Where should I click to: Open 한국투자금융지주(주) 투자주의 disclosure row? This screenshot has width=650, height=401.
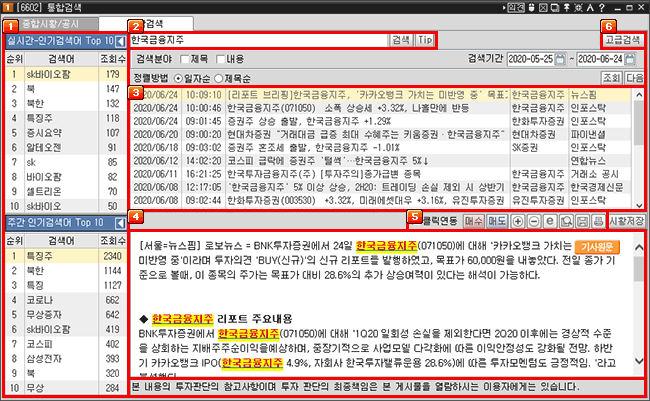tap(381, 174)
